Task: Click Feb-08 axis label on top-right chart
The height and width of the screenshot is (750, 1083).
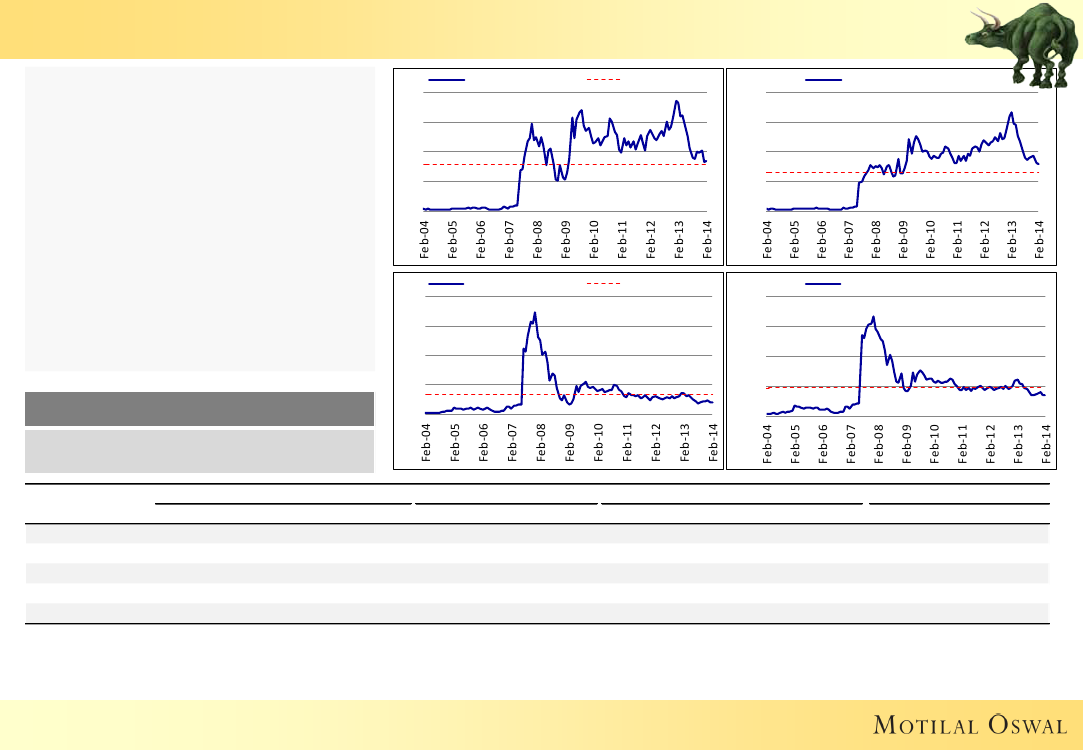Action: [x=876, y=240]
